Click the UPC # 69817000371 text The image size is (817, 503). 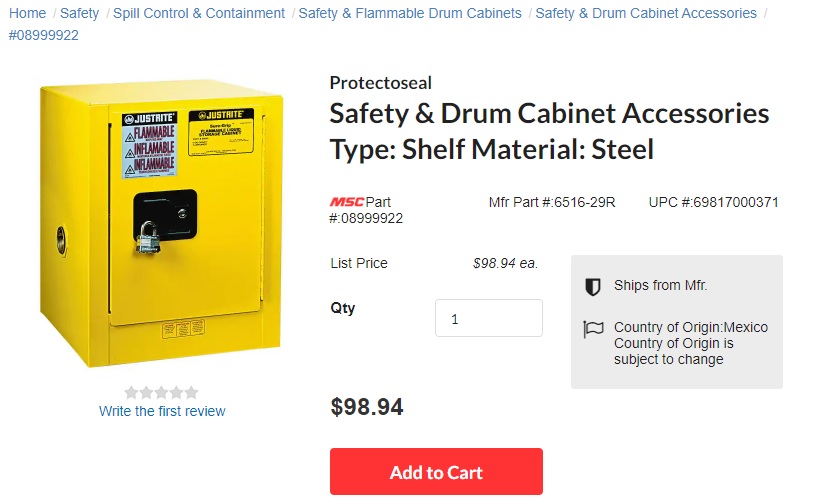pyautogui.click(x=714, y=202)
